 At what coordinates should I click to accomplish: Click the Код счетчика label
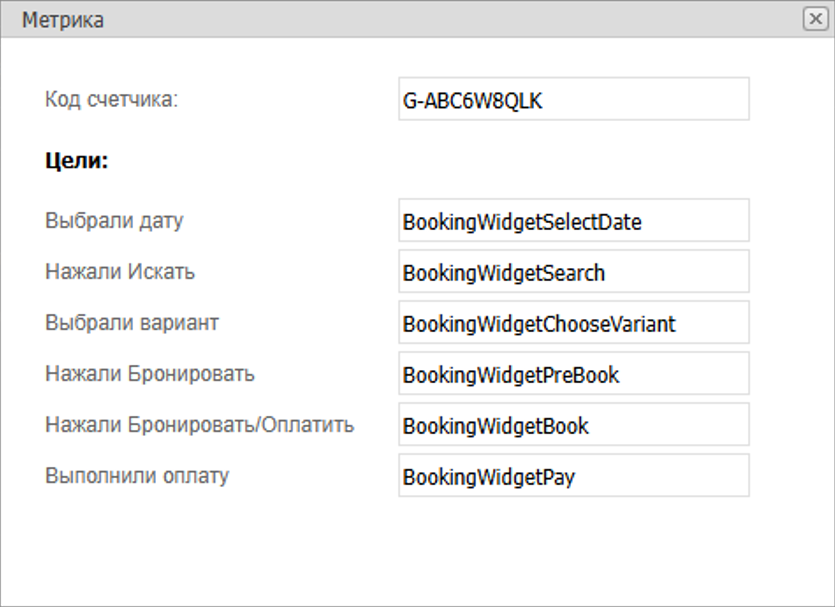click(x=111, y=100)
